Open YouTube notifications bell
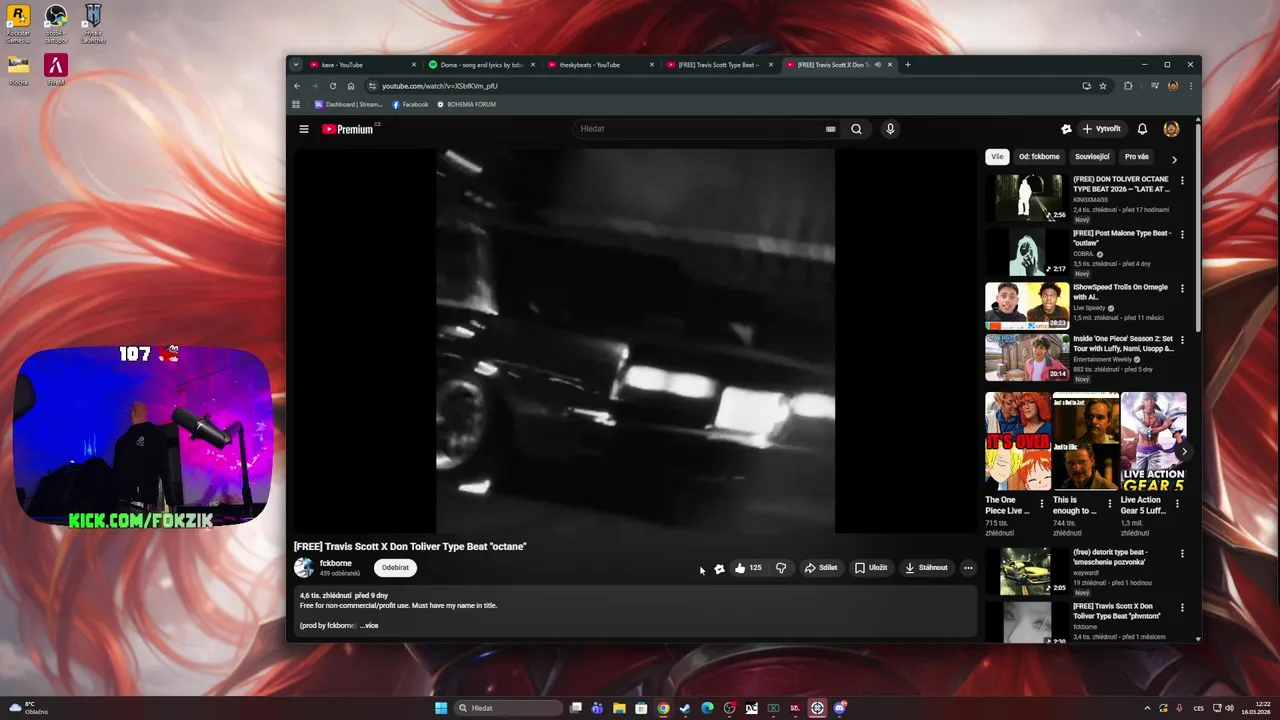1280x720 pixels. (x=1142, y=129)
